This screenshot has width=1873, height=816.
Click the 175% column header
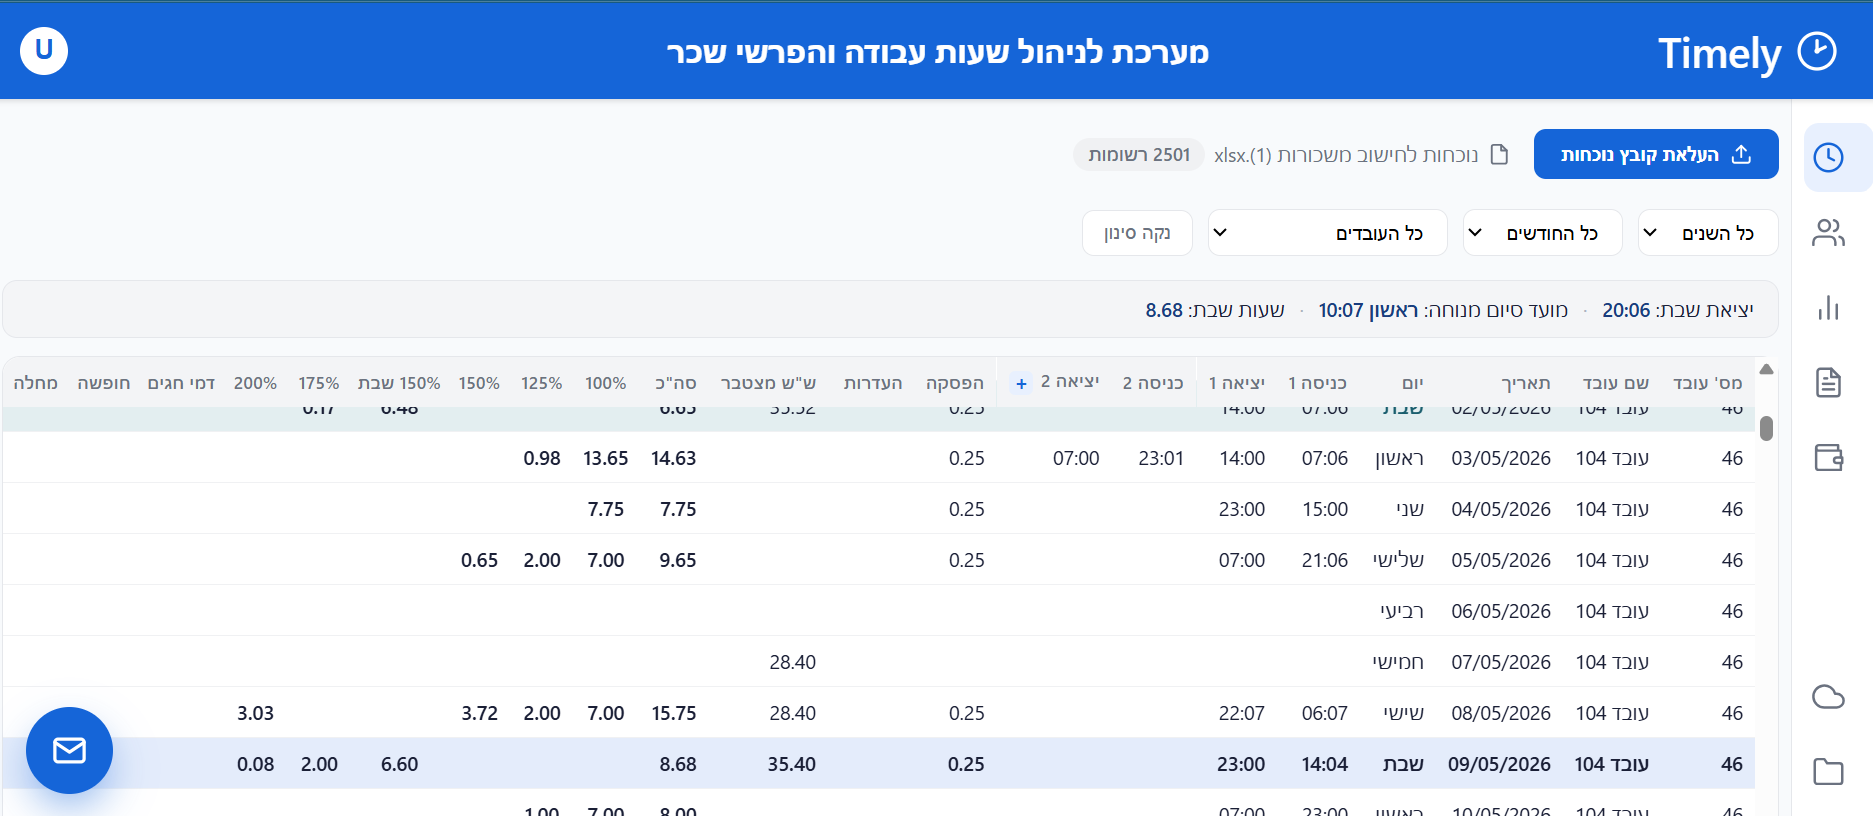[x=319, y=383]
